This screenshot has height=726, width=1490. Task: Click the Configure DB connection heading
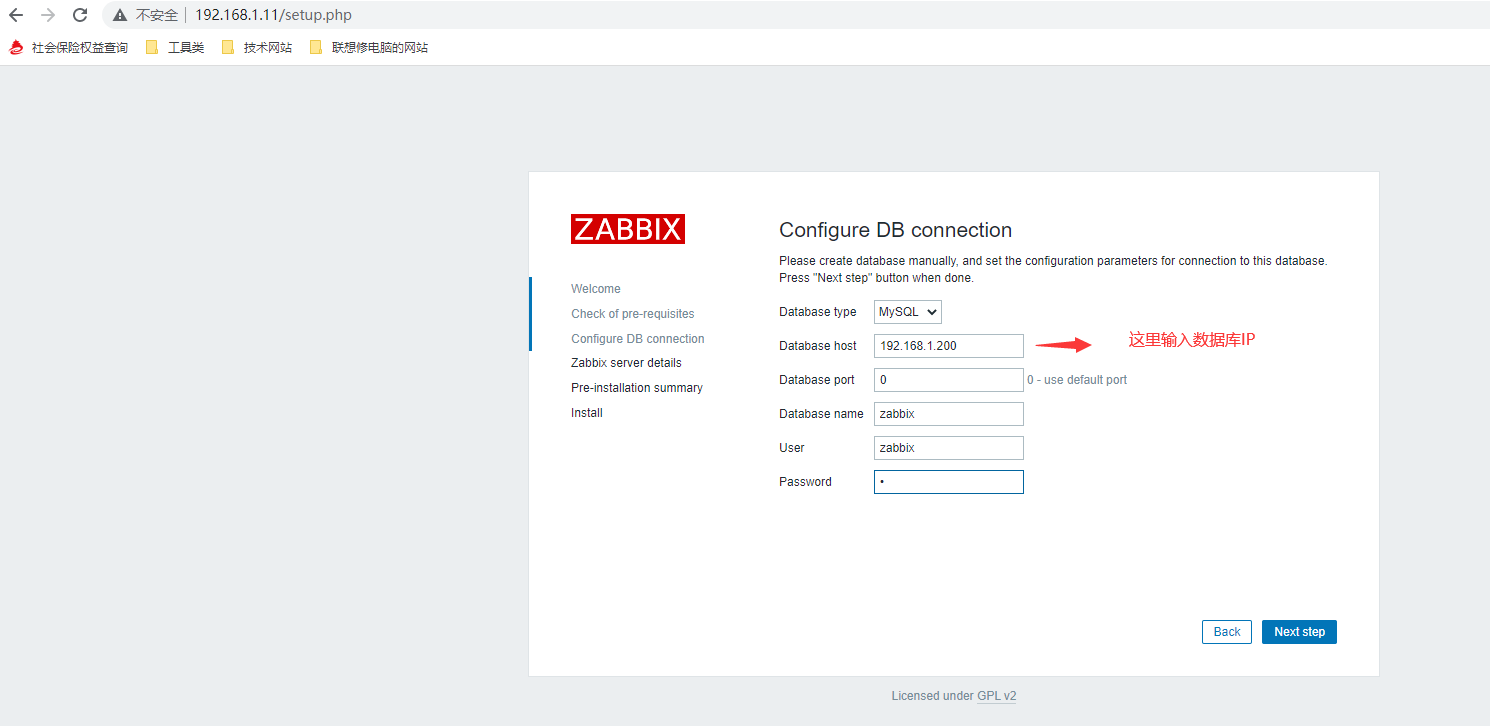[896, 230]
